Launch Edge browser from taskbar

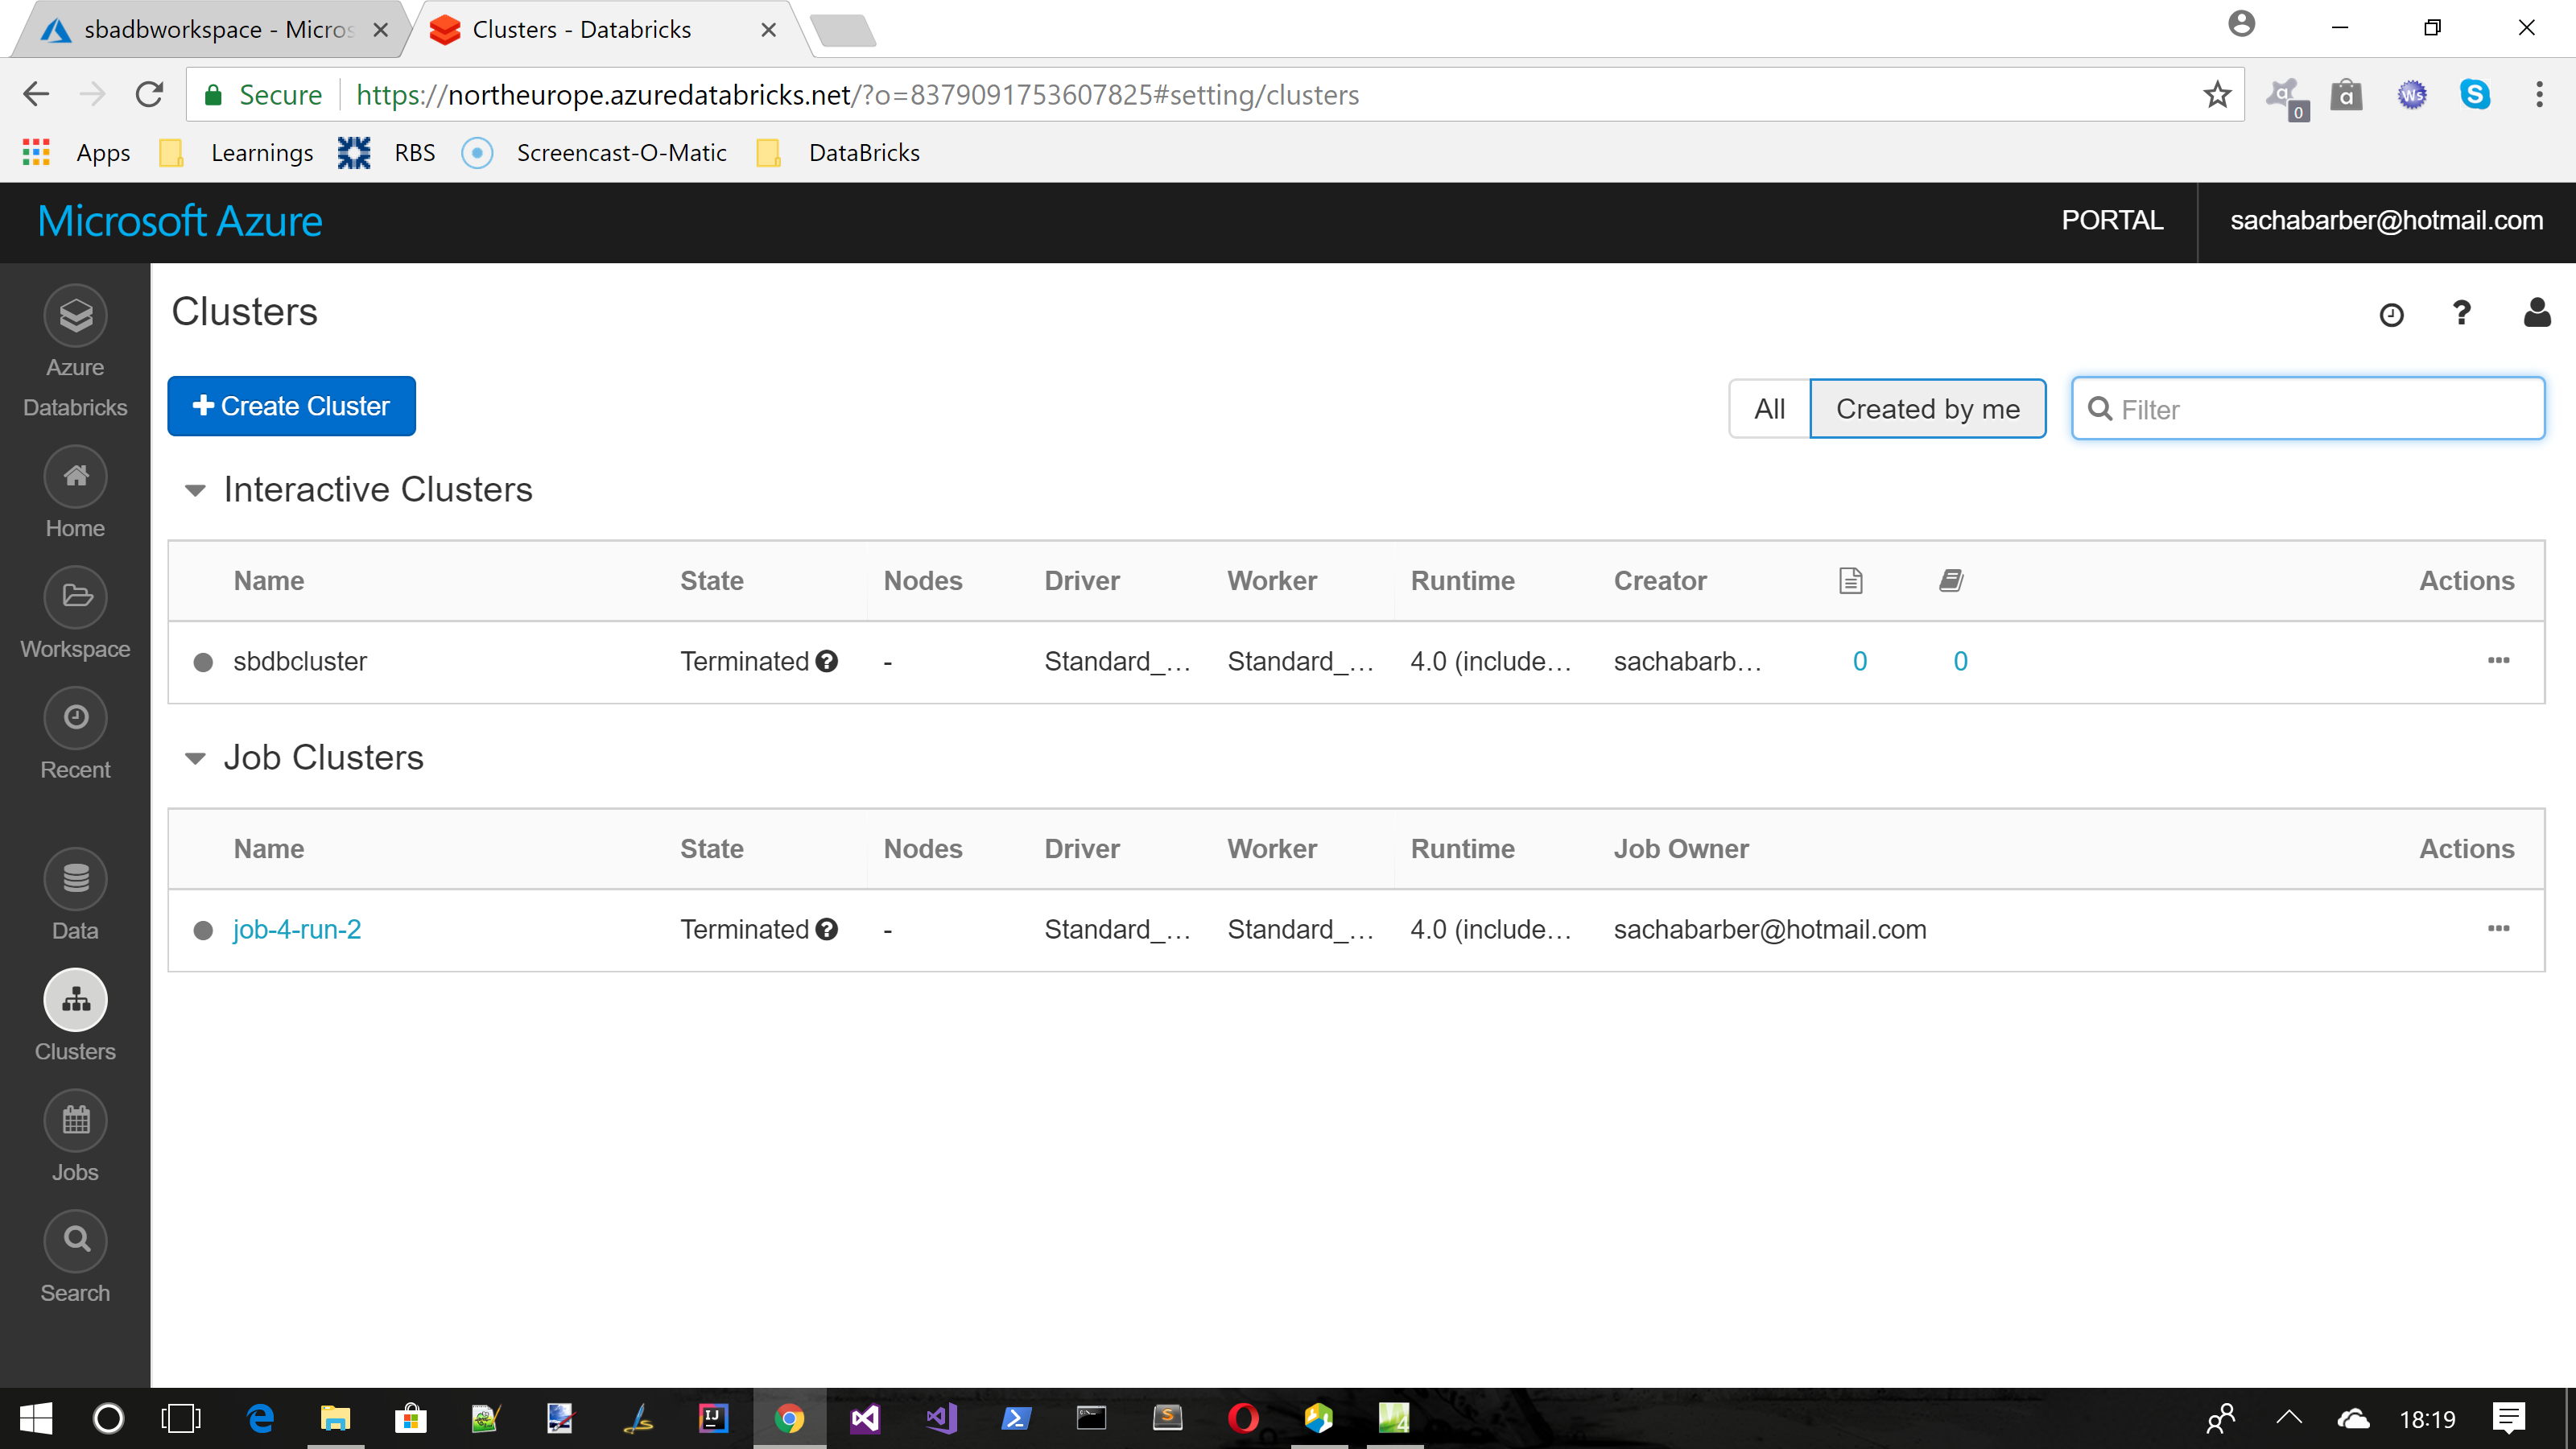coord(261,1418)
